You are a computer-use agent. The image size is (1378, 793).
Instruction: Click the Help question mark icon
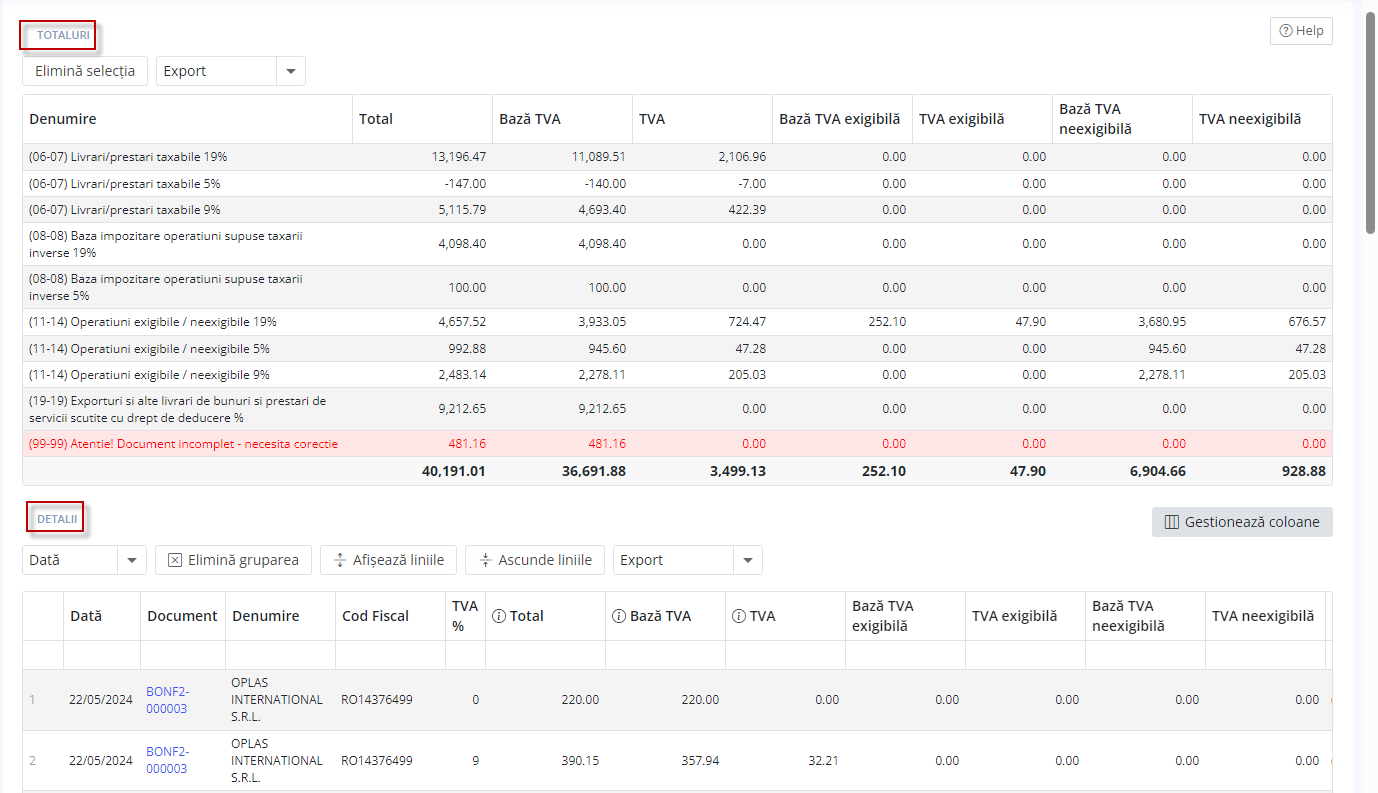tap(1286, 31)
